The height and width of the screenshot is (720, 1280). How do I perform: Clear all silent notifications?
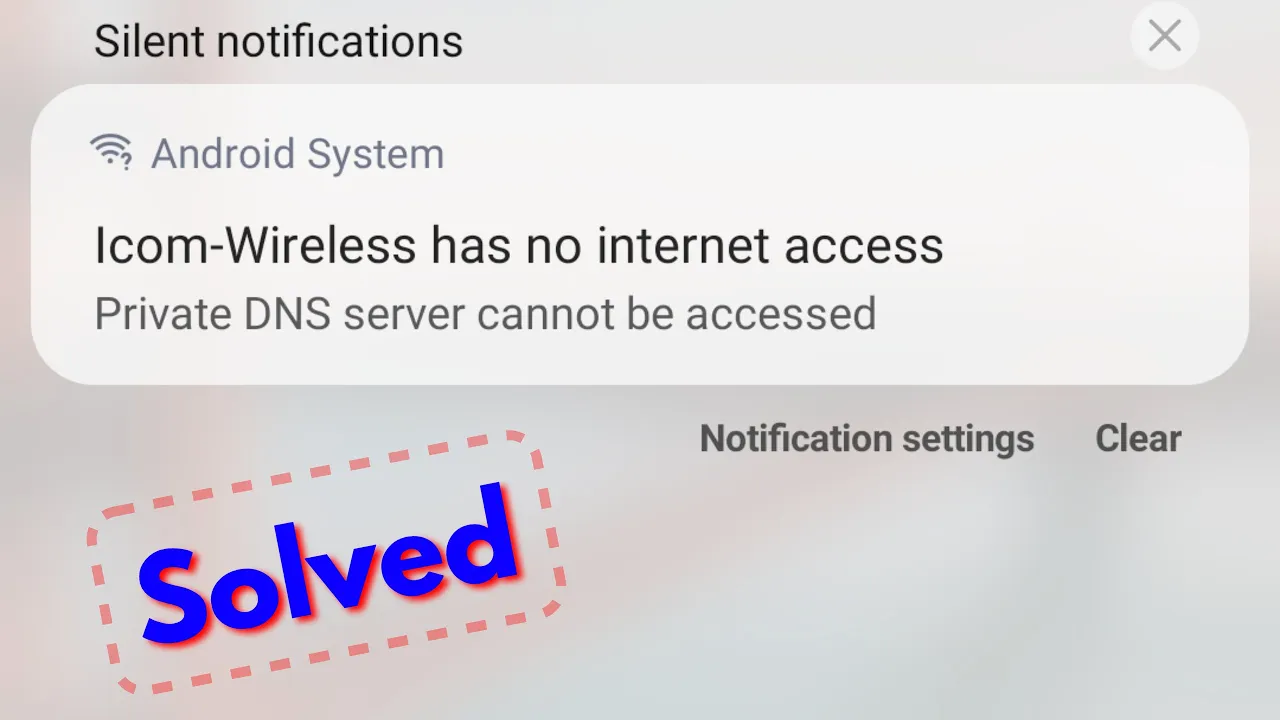pyautogui.click(x=1138, y=438)
